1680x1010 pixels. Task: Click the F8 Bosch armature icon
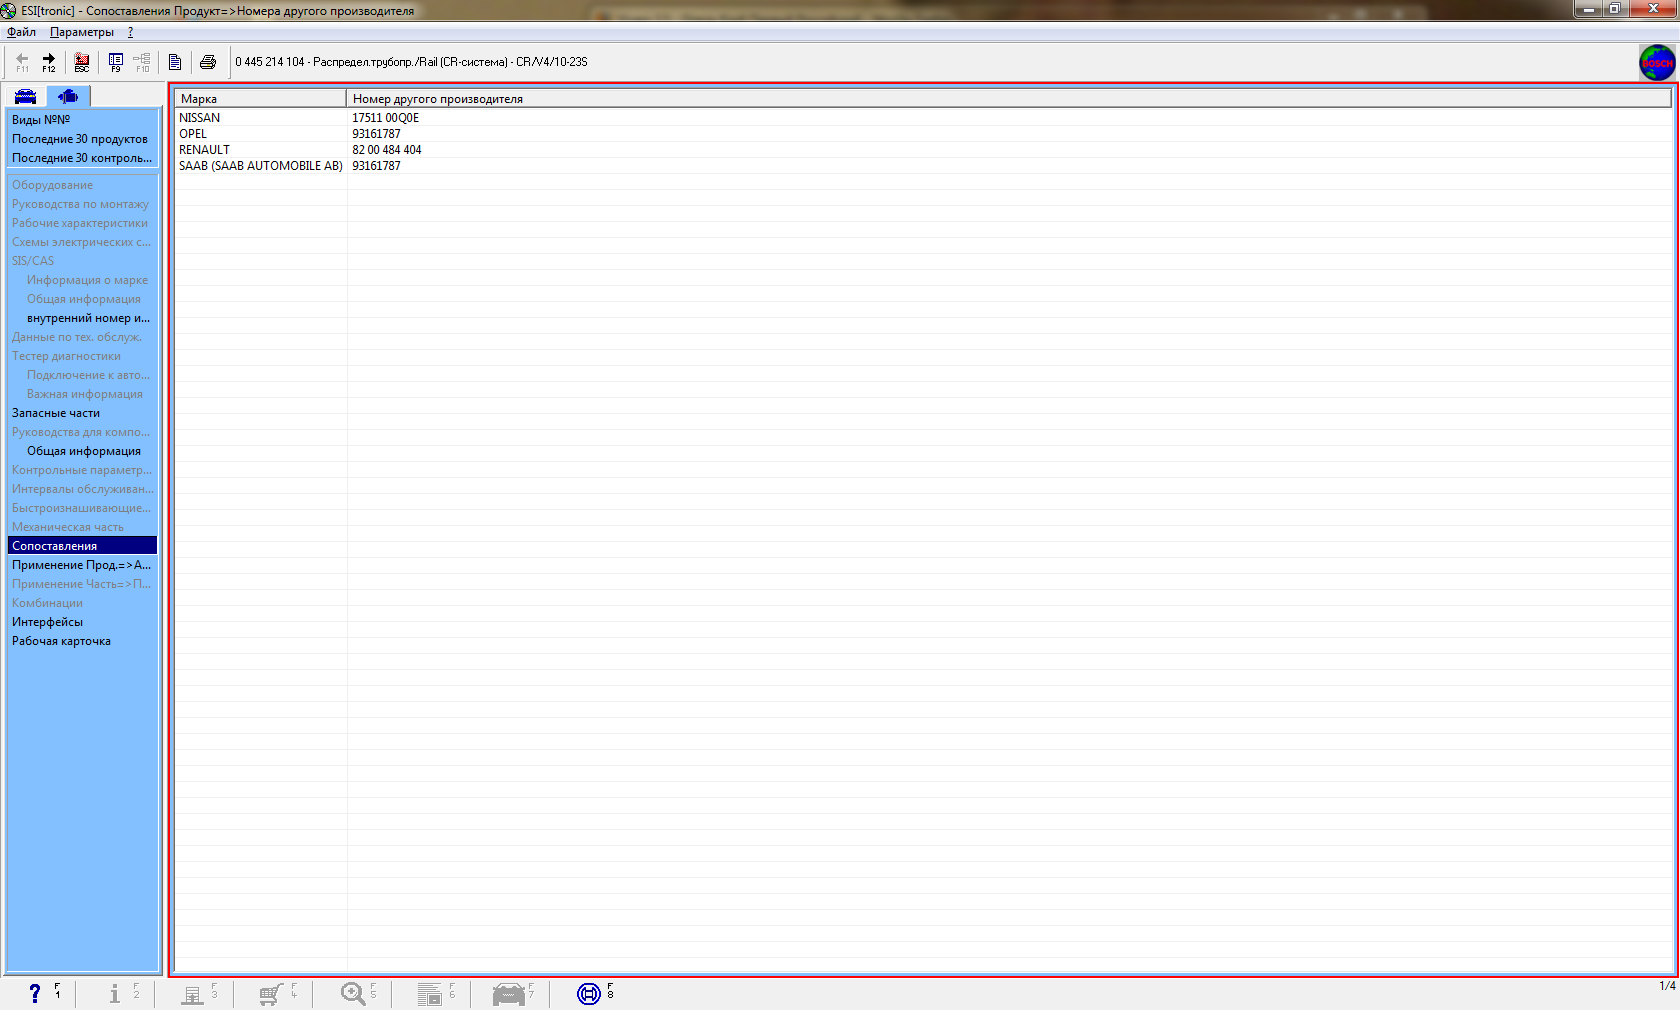pyautogui.click(x=589, y=993)
